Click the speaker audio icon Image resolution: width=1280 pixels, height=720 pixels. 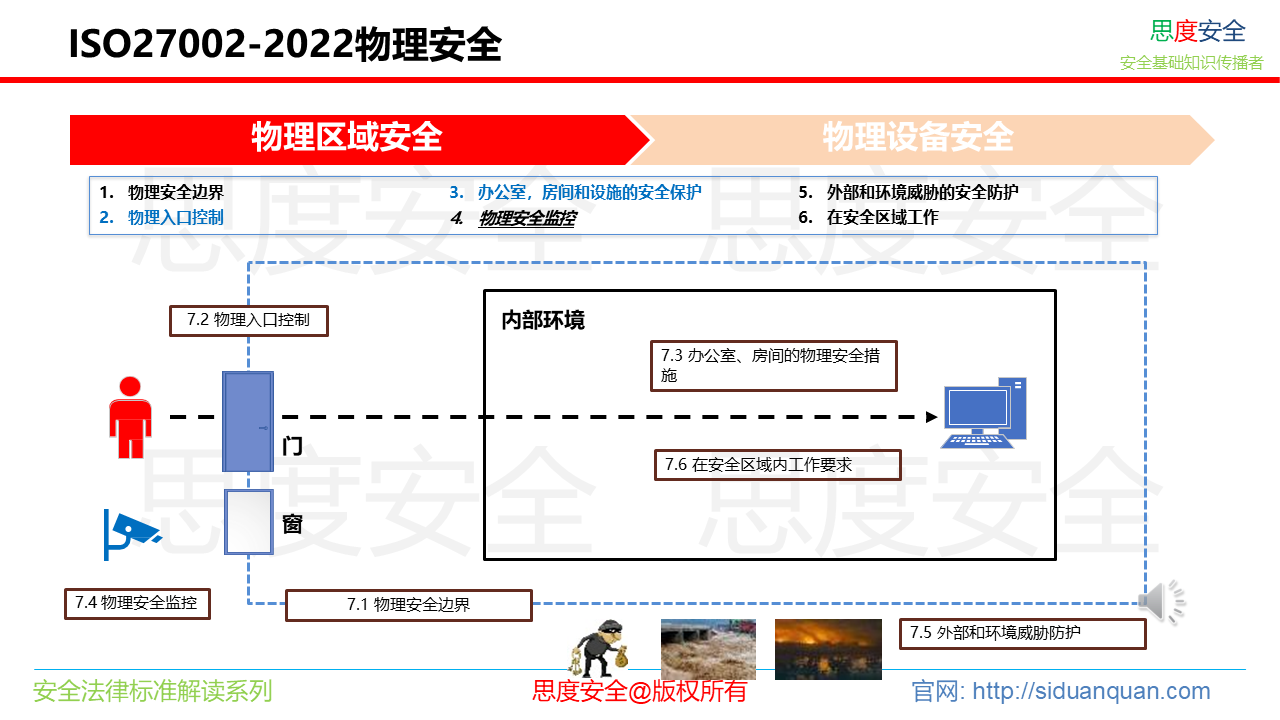pos(1161,602)
